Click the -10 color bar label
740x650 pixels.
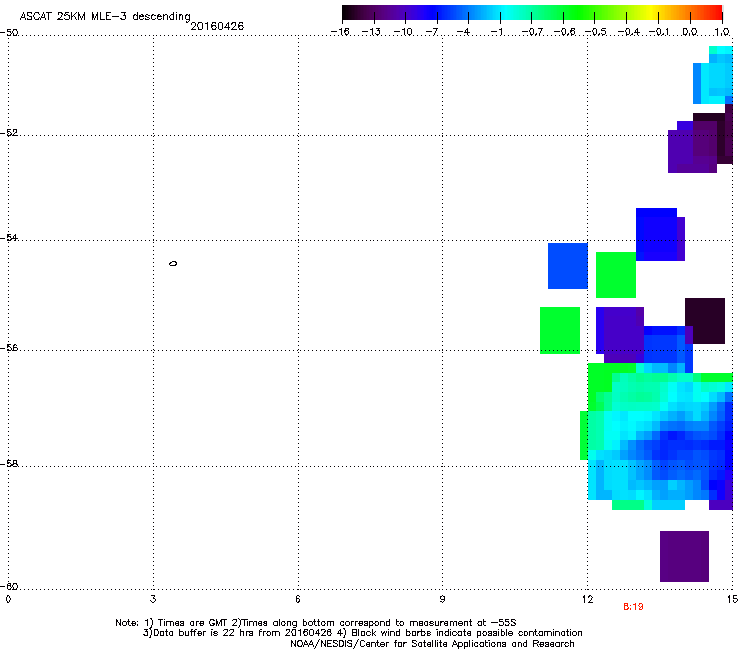coord(403,32)
